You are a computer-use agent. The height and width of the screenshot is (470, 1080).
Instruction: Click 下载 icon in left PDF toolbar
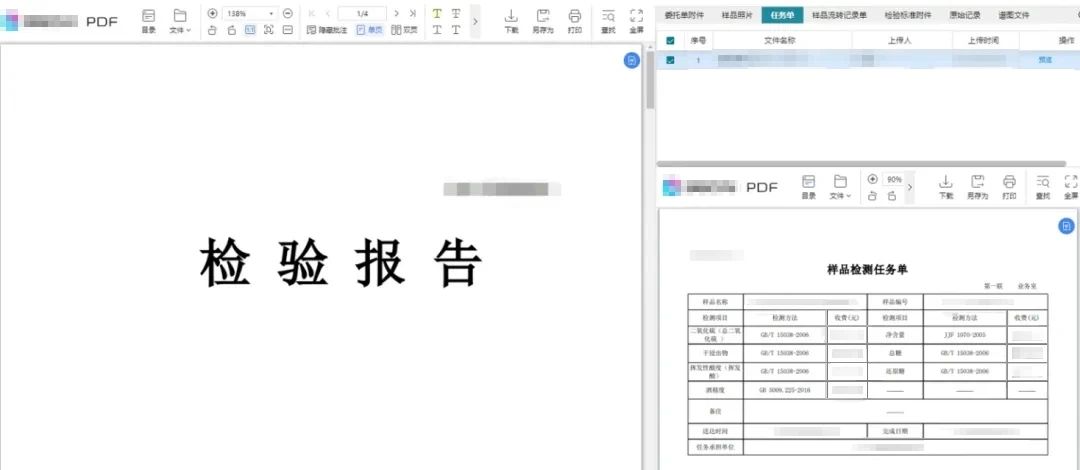[x=510, y=20]
